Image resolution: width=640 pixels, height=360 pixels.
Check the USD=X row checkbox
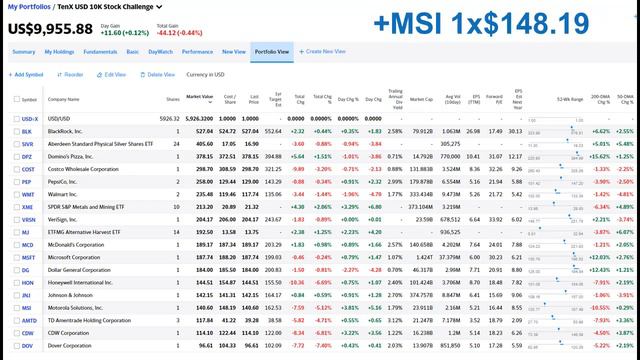tap(17, 119)
